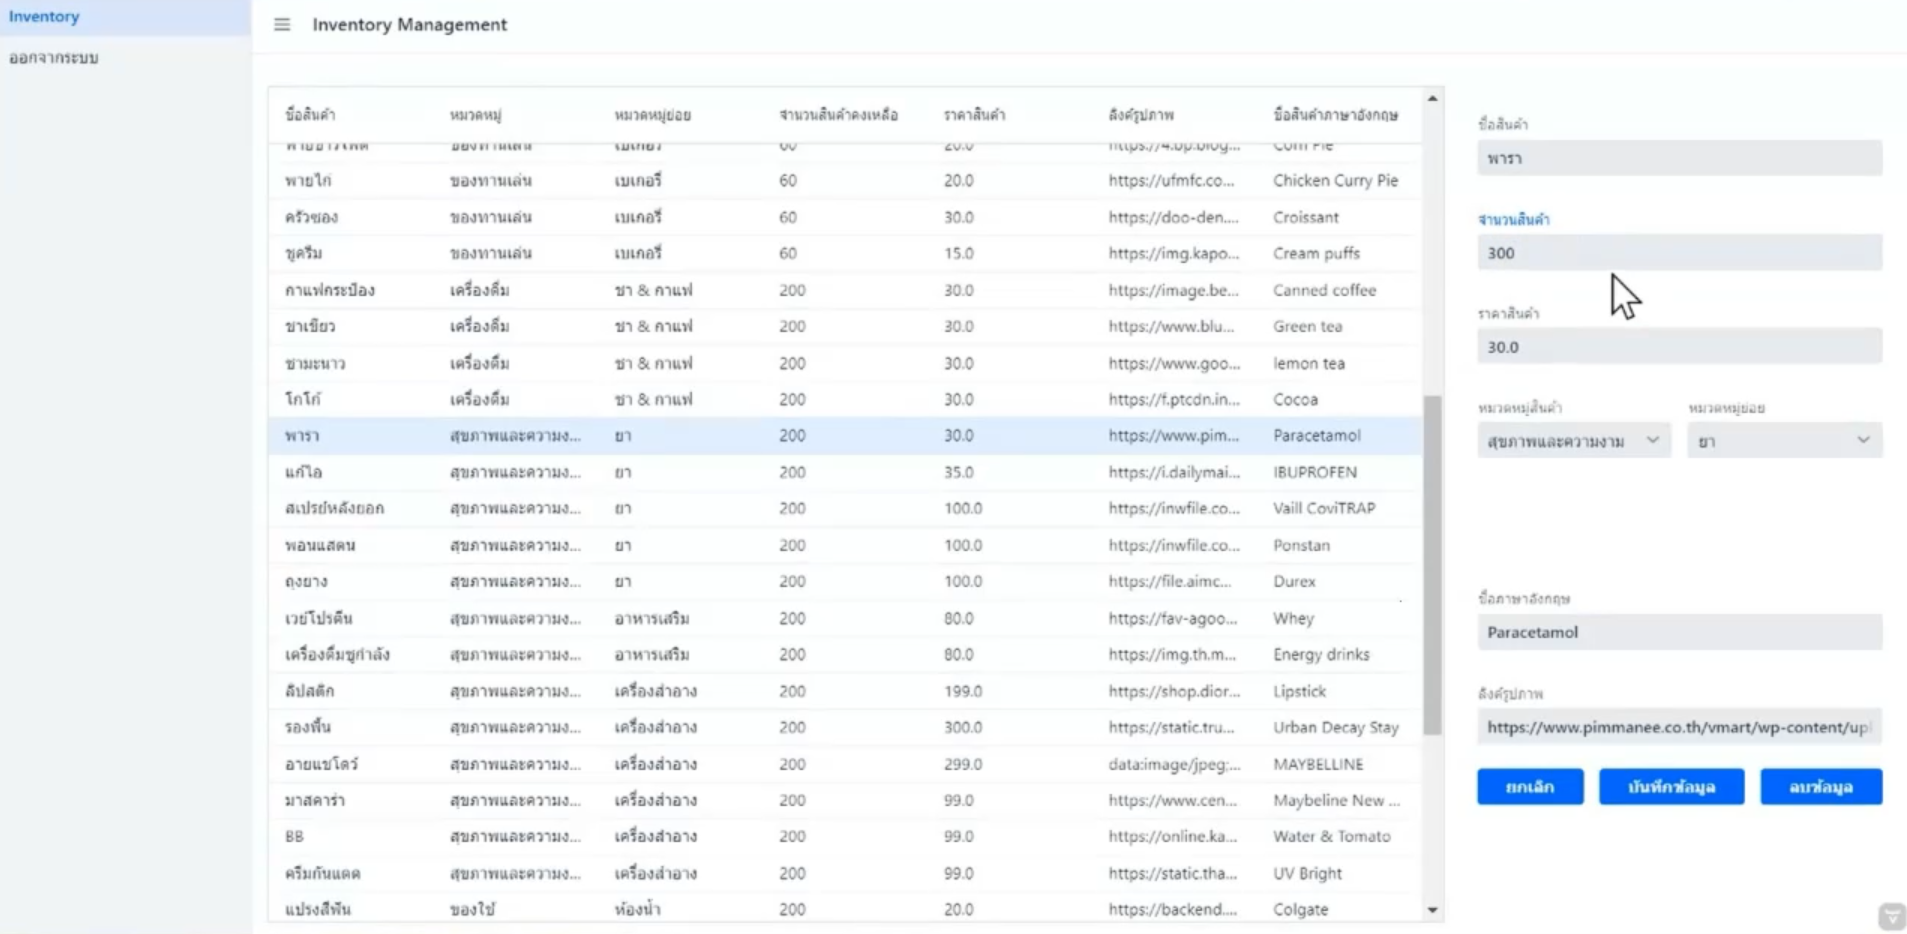The height and width of the screenshot is (934, 1907).
Task: Open the hamburger menu beside Inventory Management
Action: point(282,25)
